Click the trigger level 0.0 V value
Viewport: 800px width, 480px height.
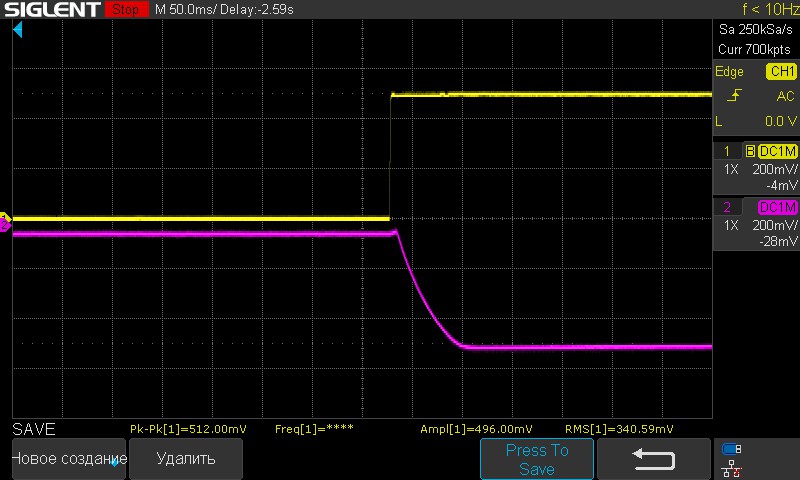[x=781, y=121]
